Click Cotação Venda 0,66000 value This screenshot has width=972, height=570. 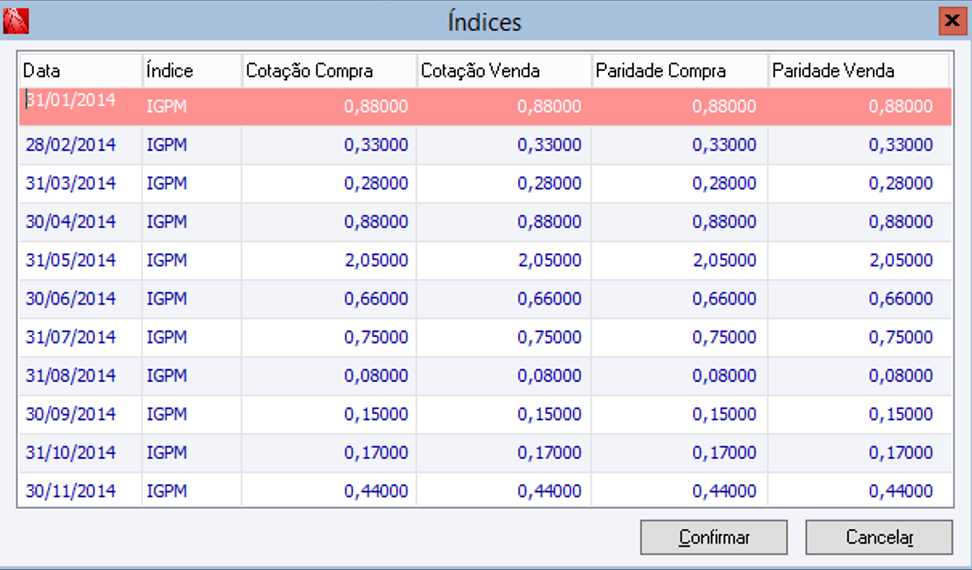point(550,299)
